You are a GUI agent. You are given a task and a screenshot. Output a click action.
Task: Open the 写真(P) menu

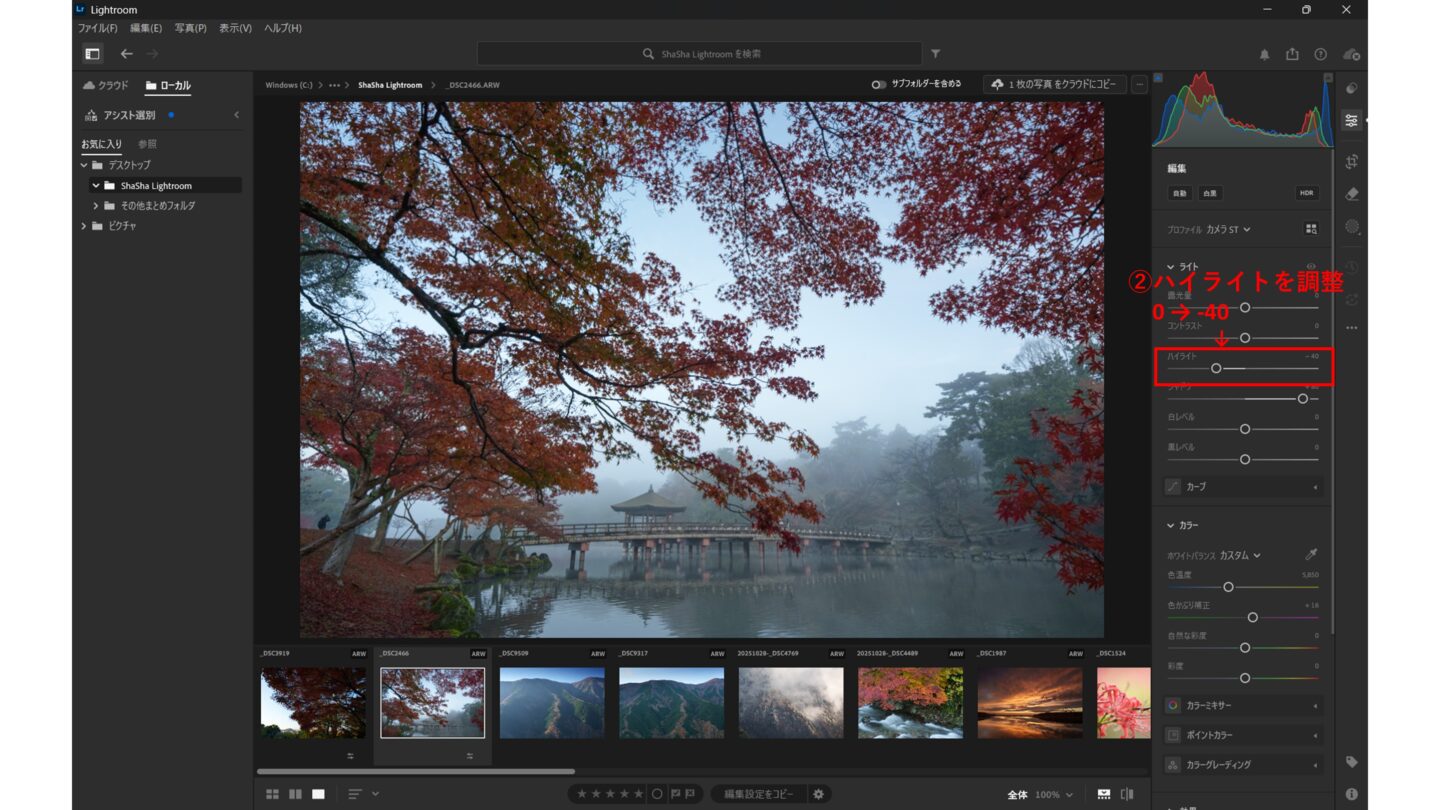190,28
